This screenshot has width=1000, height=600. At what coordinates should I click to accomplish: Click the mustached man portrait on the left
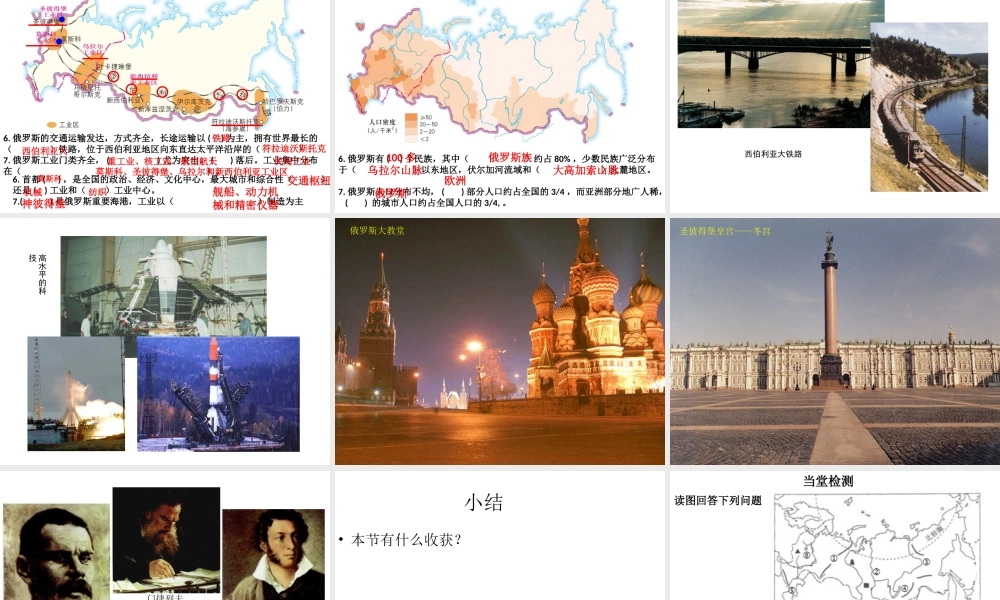[56, 552]
